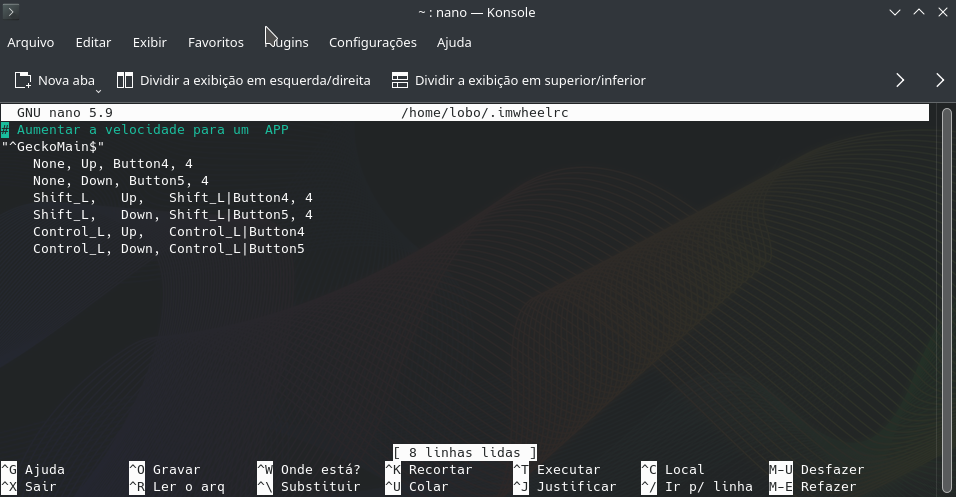Click the ^T Executar shortcut
Viewport: 956px width, 497px height.
tap(557, 470)
